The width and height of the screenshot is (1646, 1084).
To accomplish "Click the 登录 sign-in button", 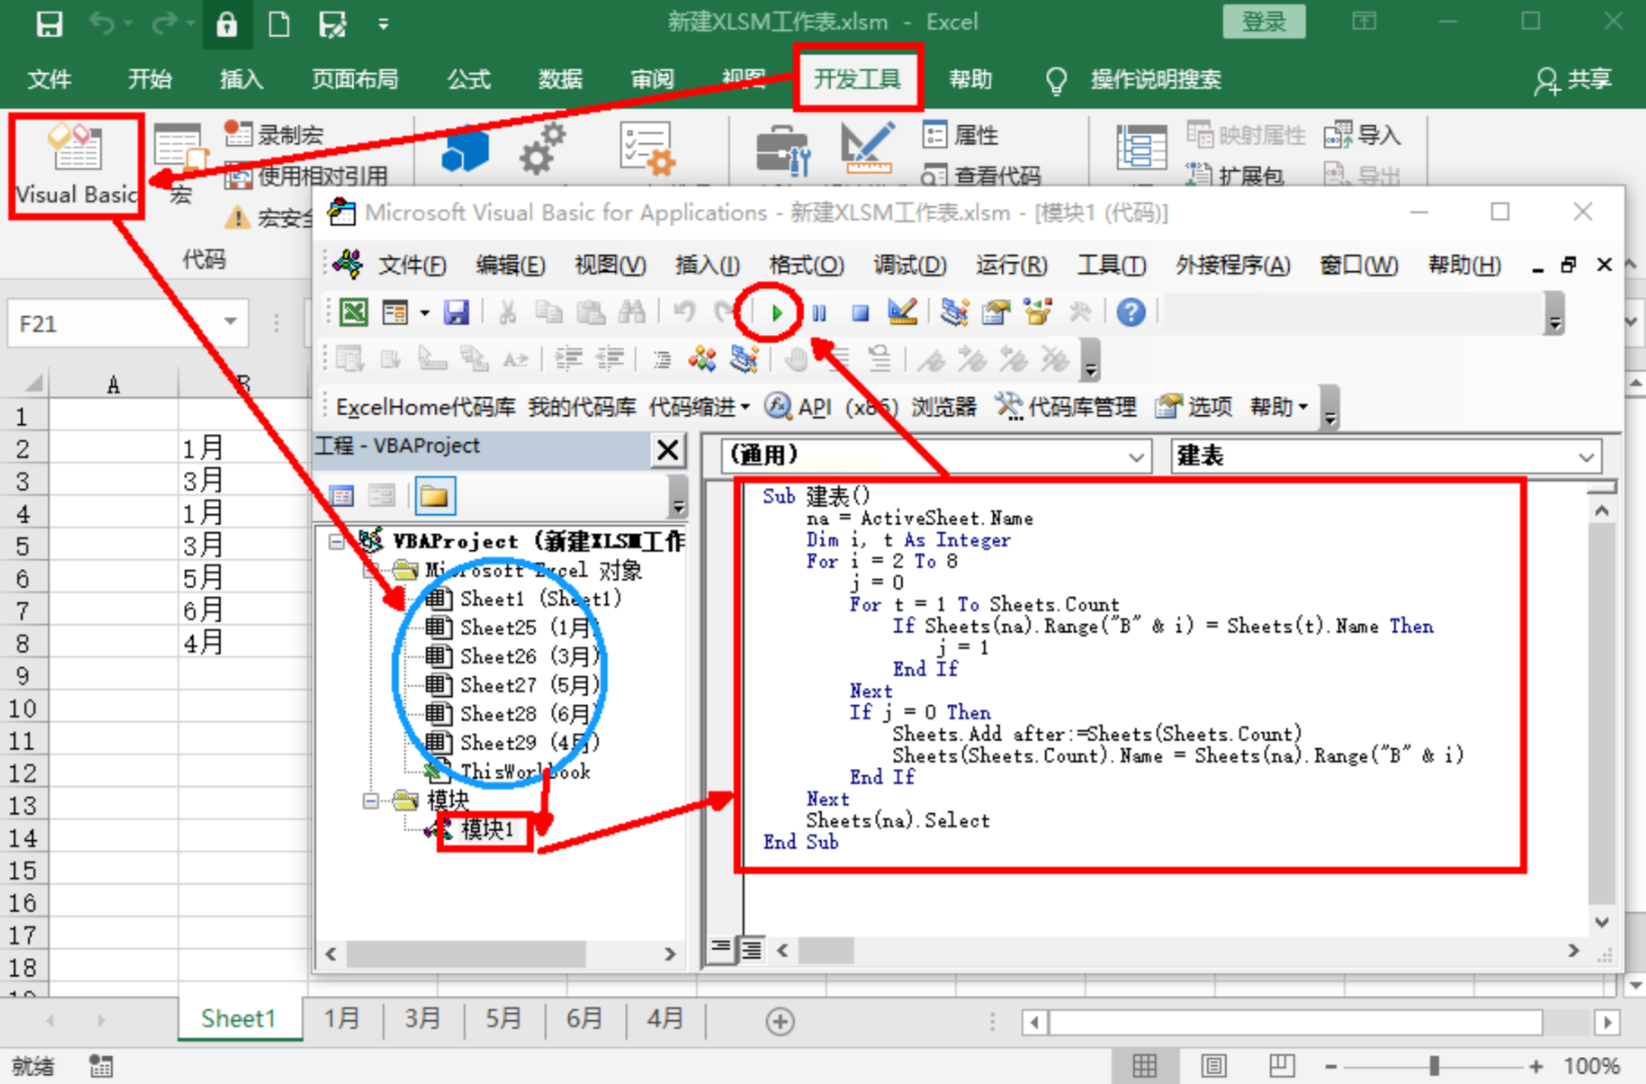I will [1263, 22].
